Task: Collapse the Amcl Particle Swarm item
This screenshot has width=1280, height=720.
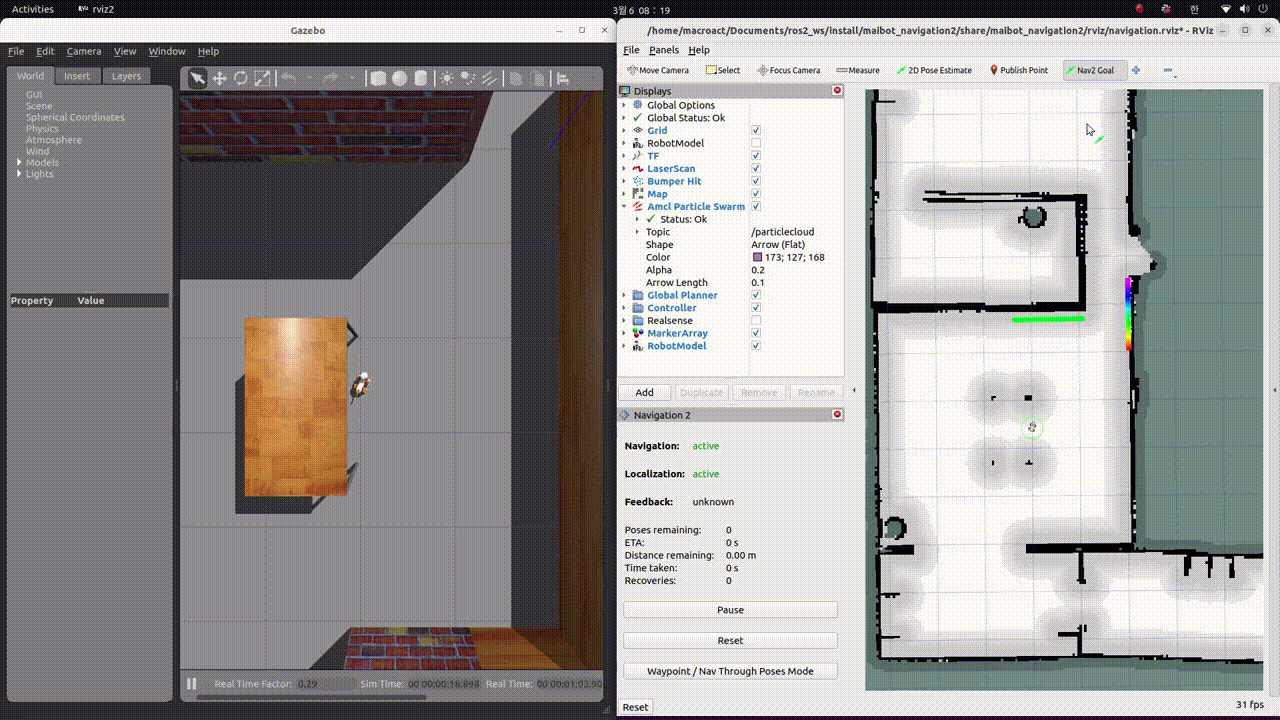Action: (x=624, y=207)
